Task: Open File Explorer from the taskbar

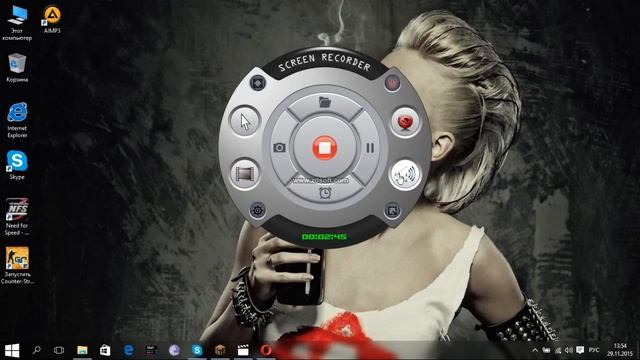Action: (x=82, y=350)
